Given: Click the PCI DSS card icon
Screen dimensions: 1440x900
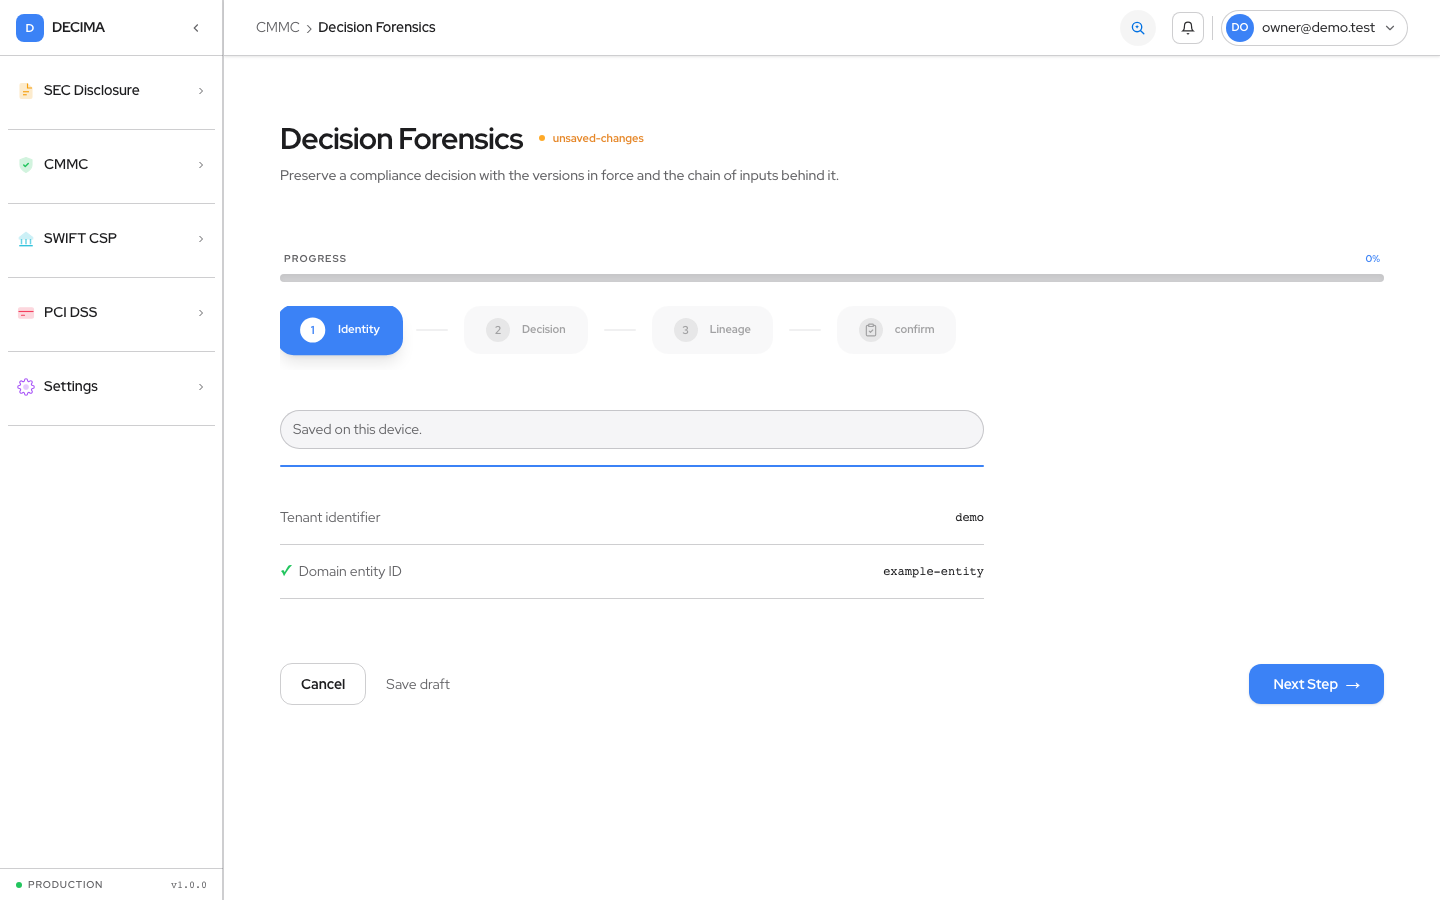Looking at the screenshot, I should [26, 313].
